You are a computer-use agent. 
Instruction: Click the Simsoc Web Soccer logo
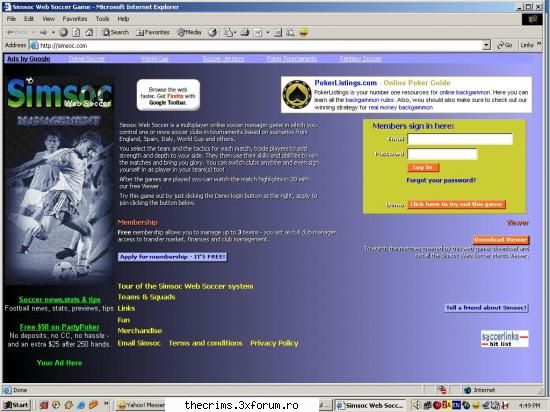click(x=59, y=94)
